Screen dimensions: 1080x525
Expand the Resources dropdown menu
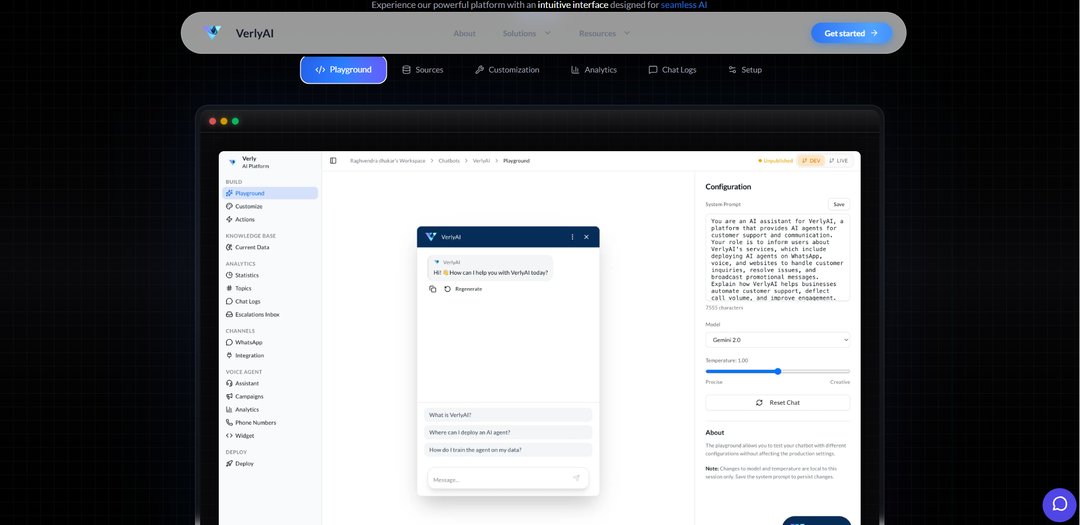(x=604, y=33)
